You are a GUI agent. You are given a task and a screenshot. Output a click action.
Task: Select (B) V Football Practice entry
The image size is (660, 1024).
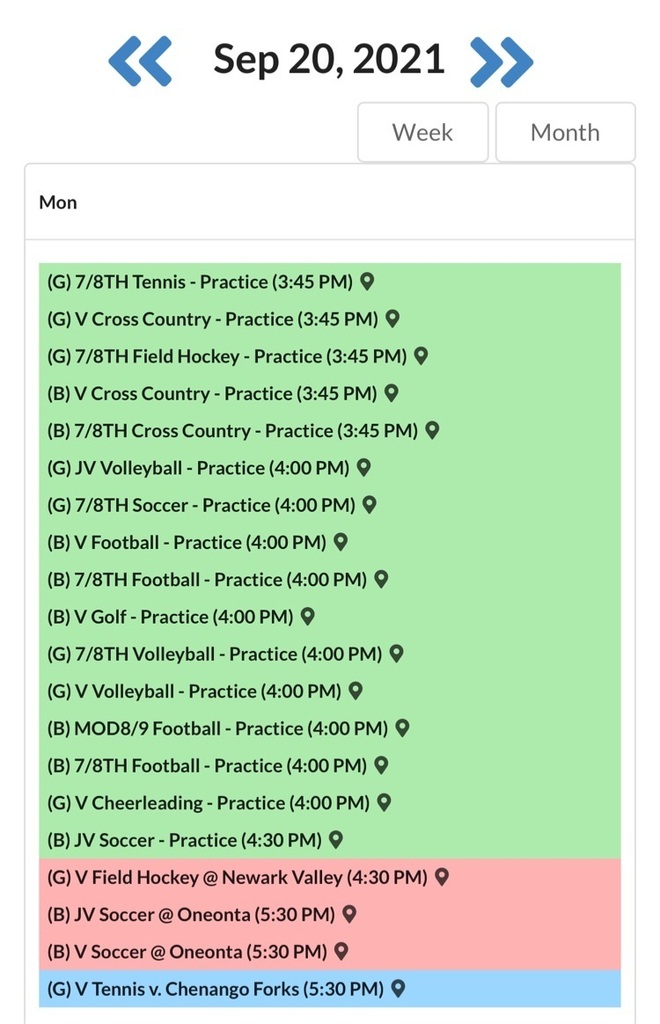click(x=186, y=543)
